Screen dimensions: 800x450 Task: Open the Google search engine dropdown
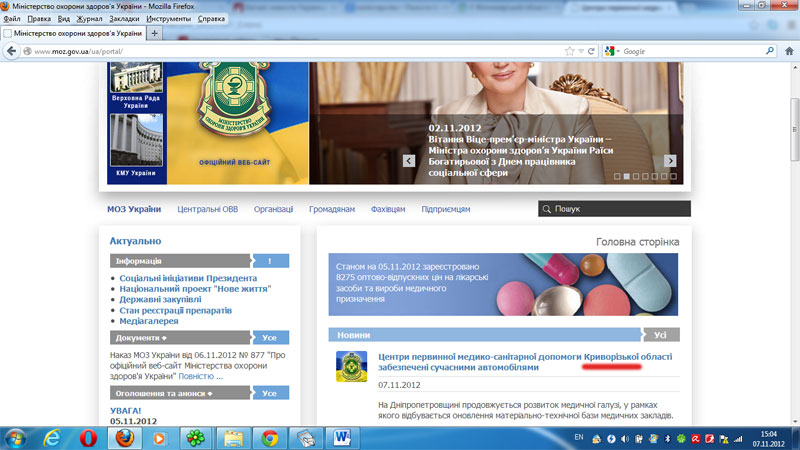click(614, 51)
